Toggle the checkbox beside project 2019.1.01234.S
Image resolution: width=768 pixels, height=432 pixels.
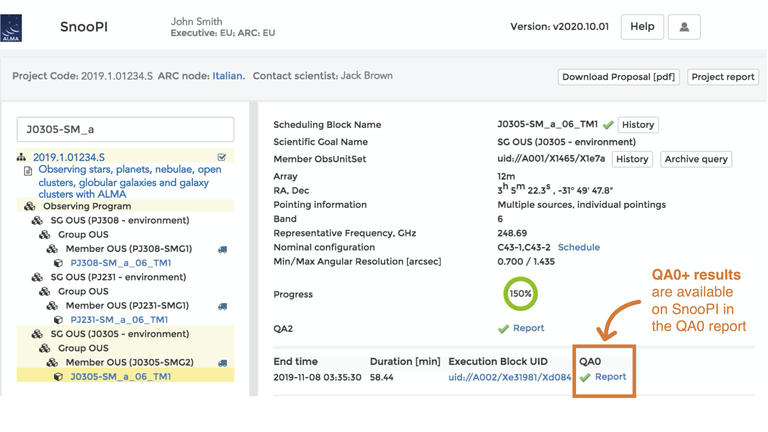coord(222,157)
